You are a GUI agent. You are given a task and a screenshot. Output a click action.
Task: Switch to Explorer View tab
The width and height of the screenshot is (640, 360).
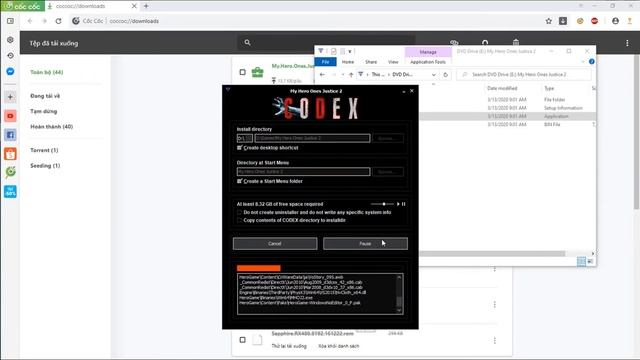pyautogui.click(x=393, y=62)
